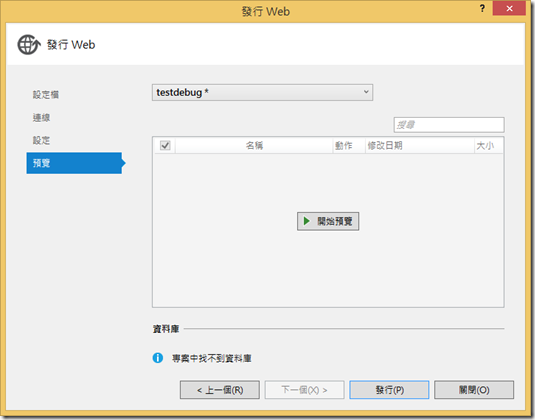Image resolution: width=535 pixels, height=420 pixels.
Task: Click the green play arrow on 開始預覽
Action: click(x=307, y=221)
